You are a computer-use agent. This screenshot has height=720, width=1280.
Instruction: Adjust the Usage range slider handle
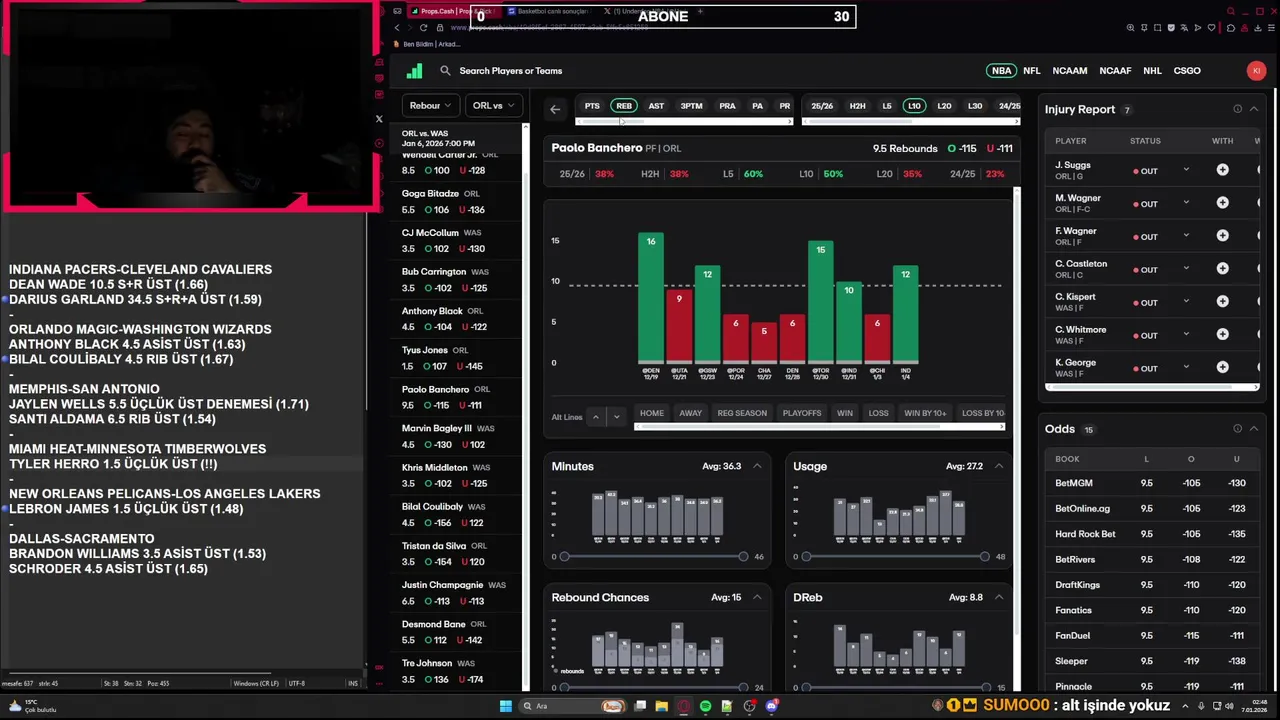806,556
